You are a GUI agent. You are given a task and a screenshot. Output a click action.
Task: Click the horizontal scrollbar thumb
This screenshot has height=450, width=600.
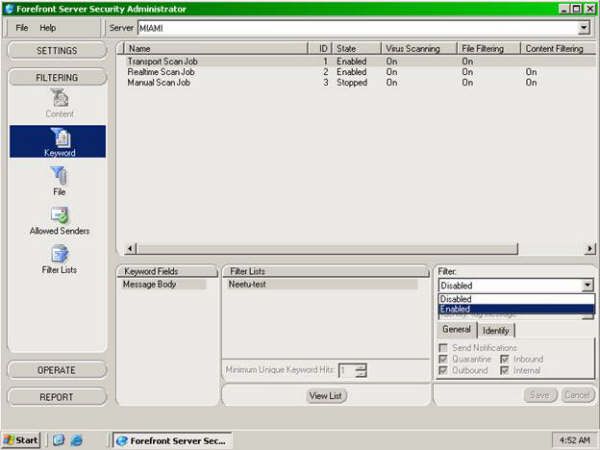(327, 249)
